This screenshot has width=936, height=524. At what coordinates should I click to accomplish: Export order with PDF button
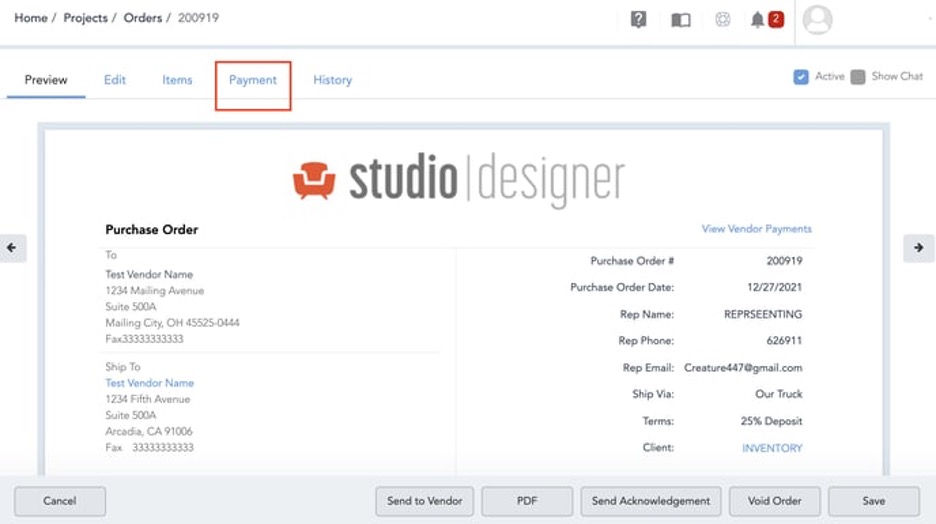pyautogui.click(x=527, y=501)
